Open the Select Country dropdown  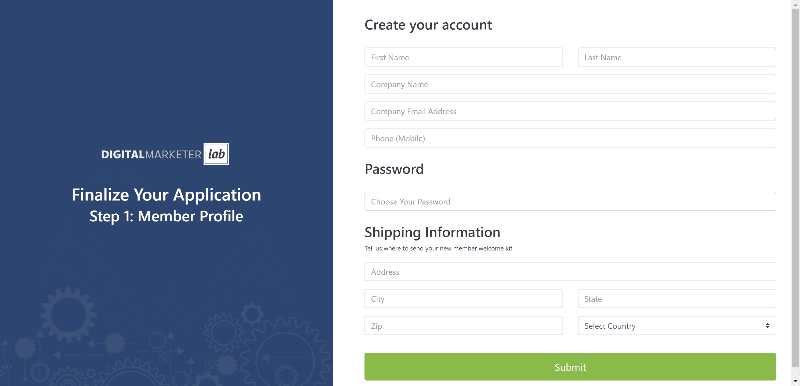point(677,326)
